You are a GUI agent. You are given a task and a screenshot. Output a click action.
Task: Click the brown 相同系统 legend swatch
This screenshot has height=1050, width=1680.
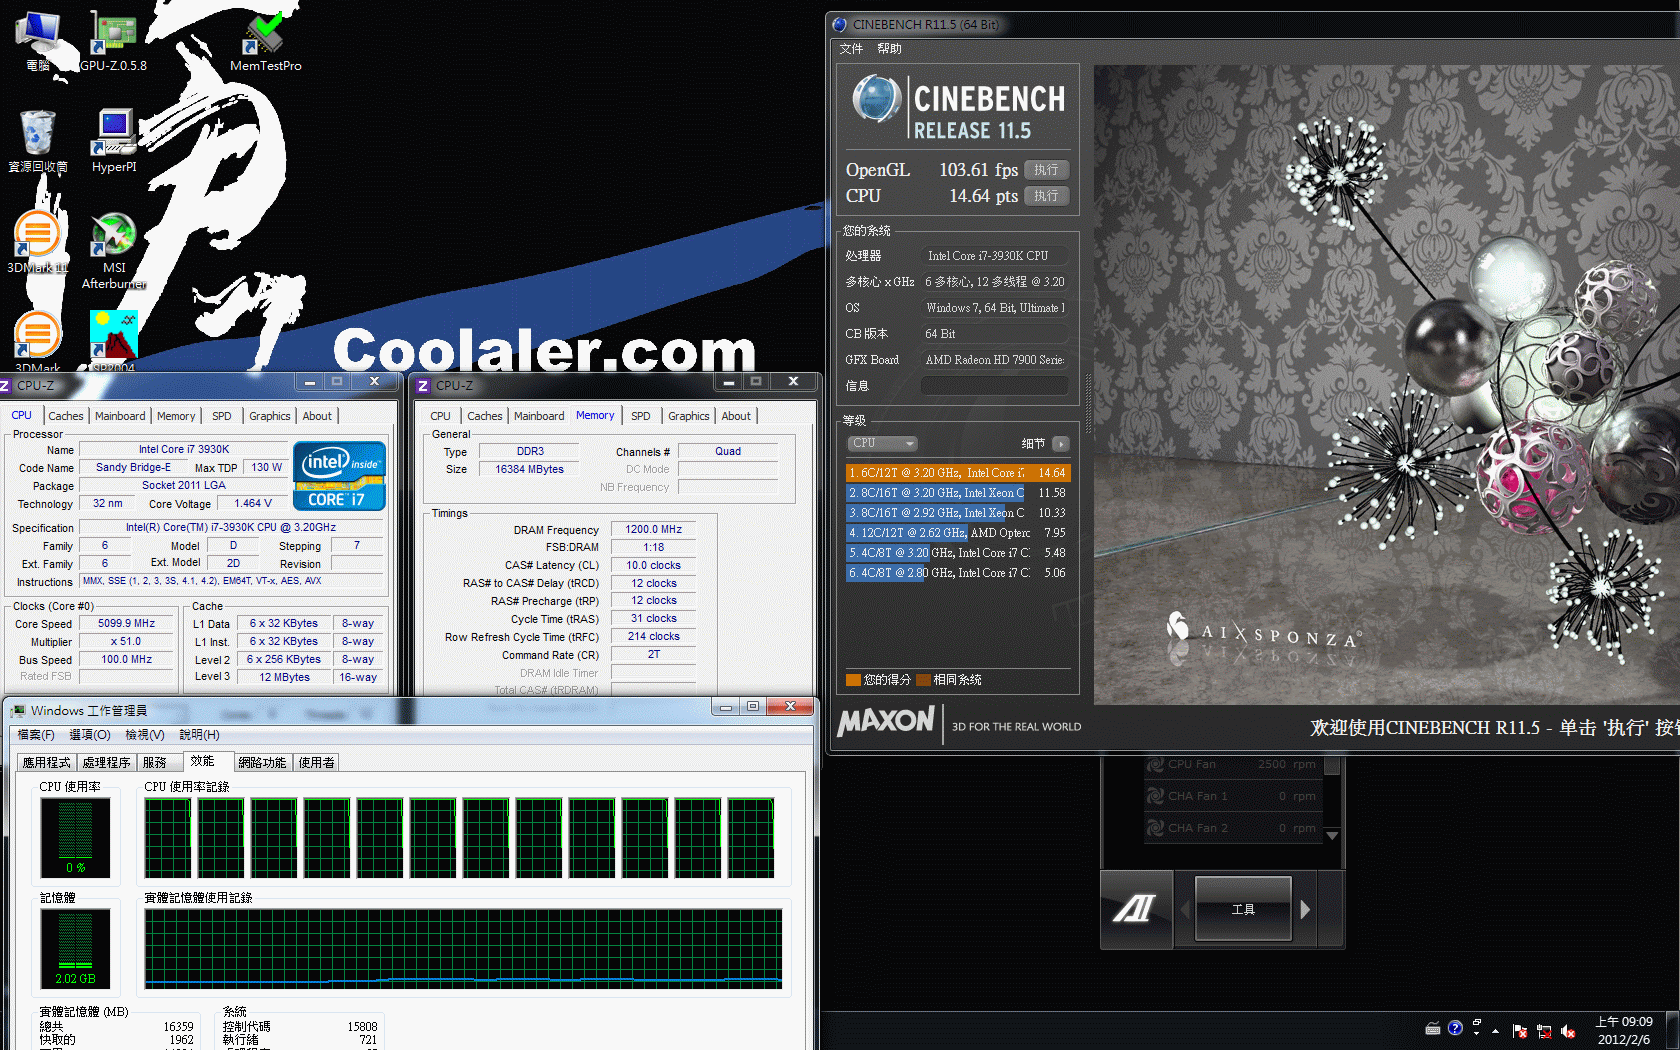924,680
